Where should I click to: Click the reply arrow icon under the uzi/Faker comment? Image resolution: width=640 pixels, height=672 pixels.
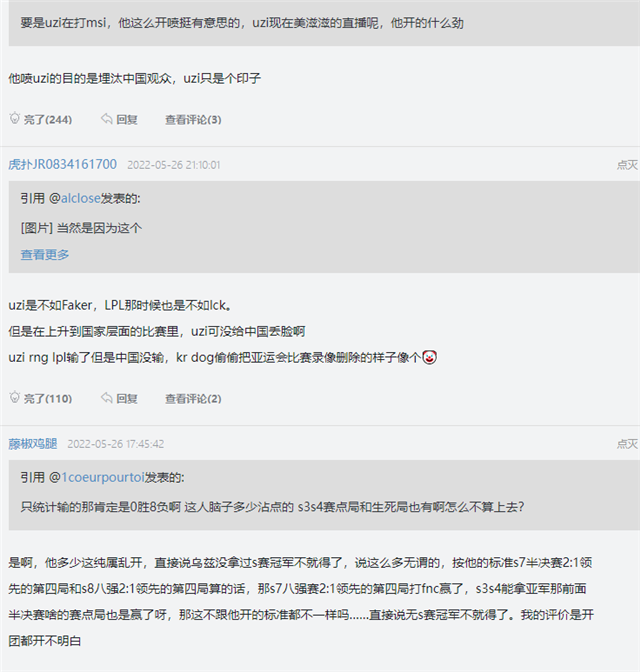106,398
